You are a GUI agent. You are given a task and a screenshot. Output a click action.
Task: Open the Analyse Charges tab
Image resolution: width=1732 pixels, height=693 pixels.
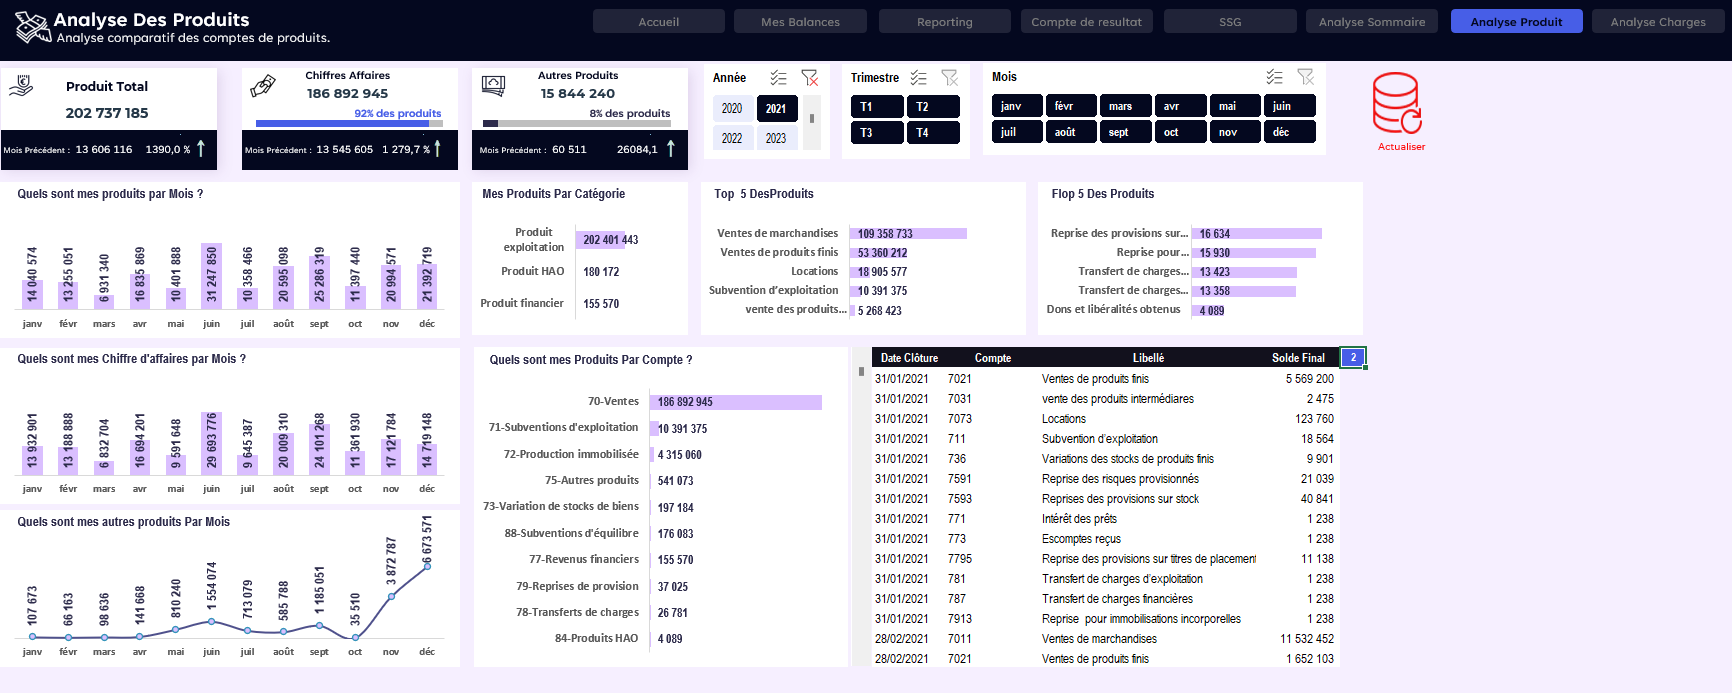pos(1658,21)
